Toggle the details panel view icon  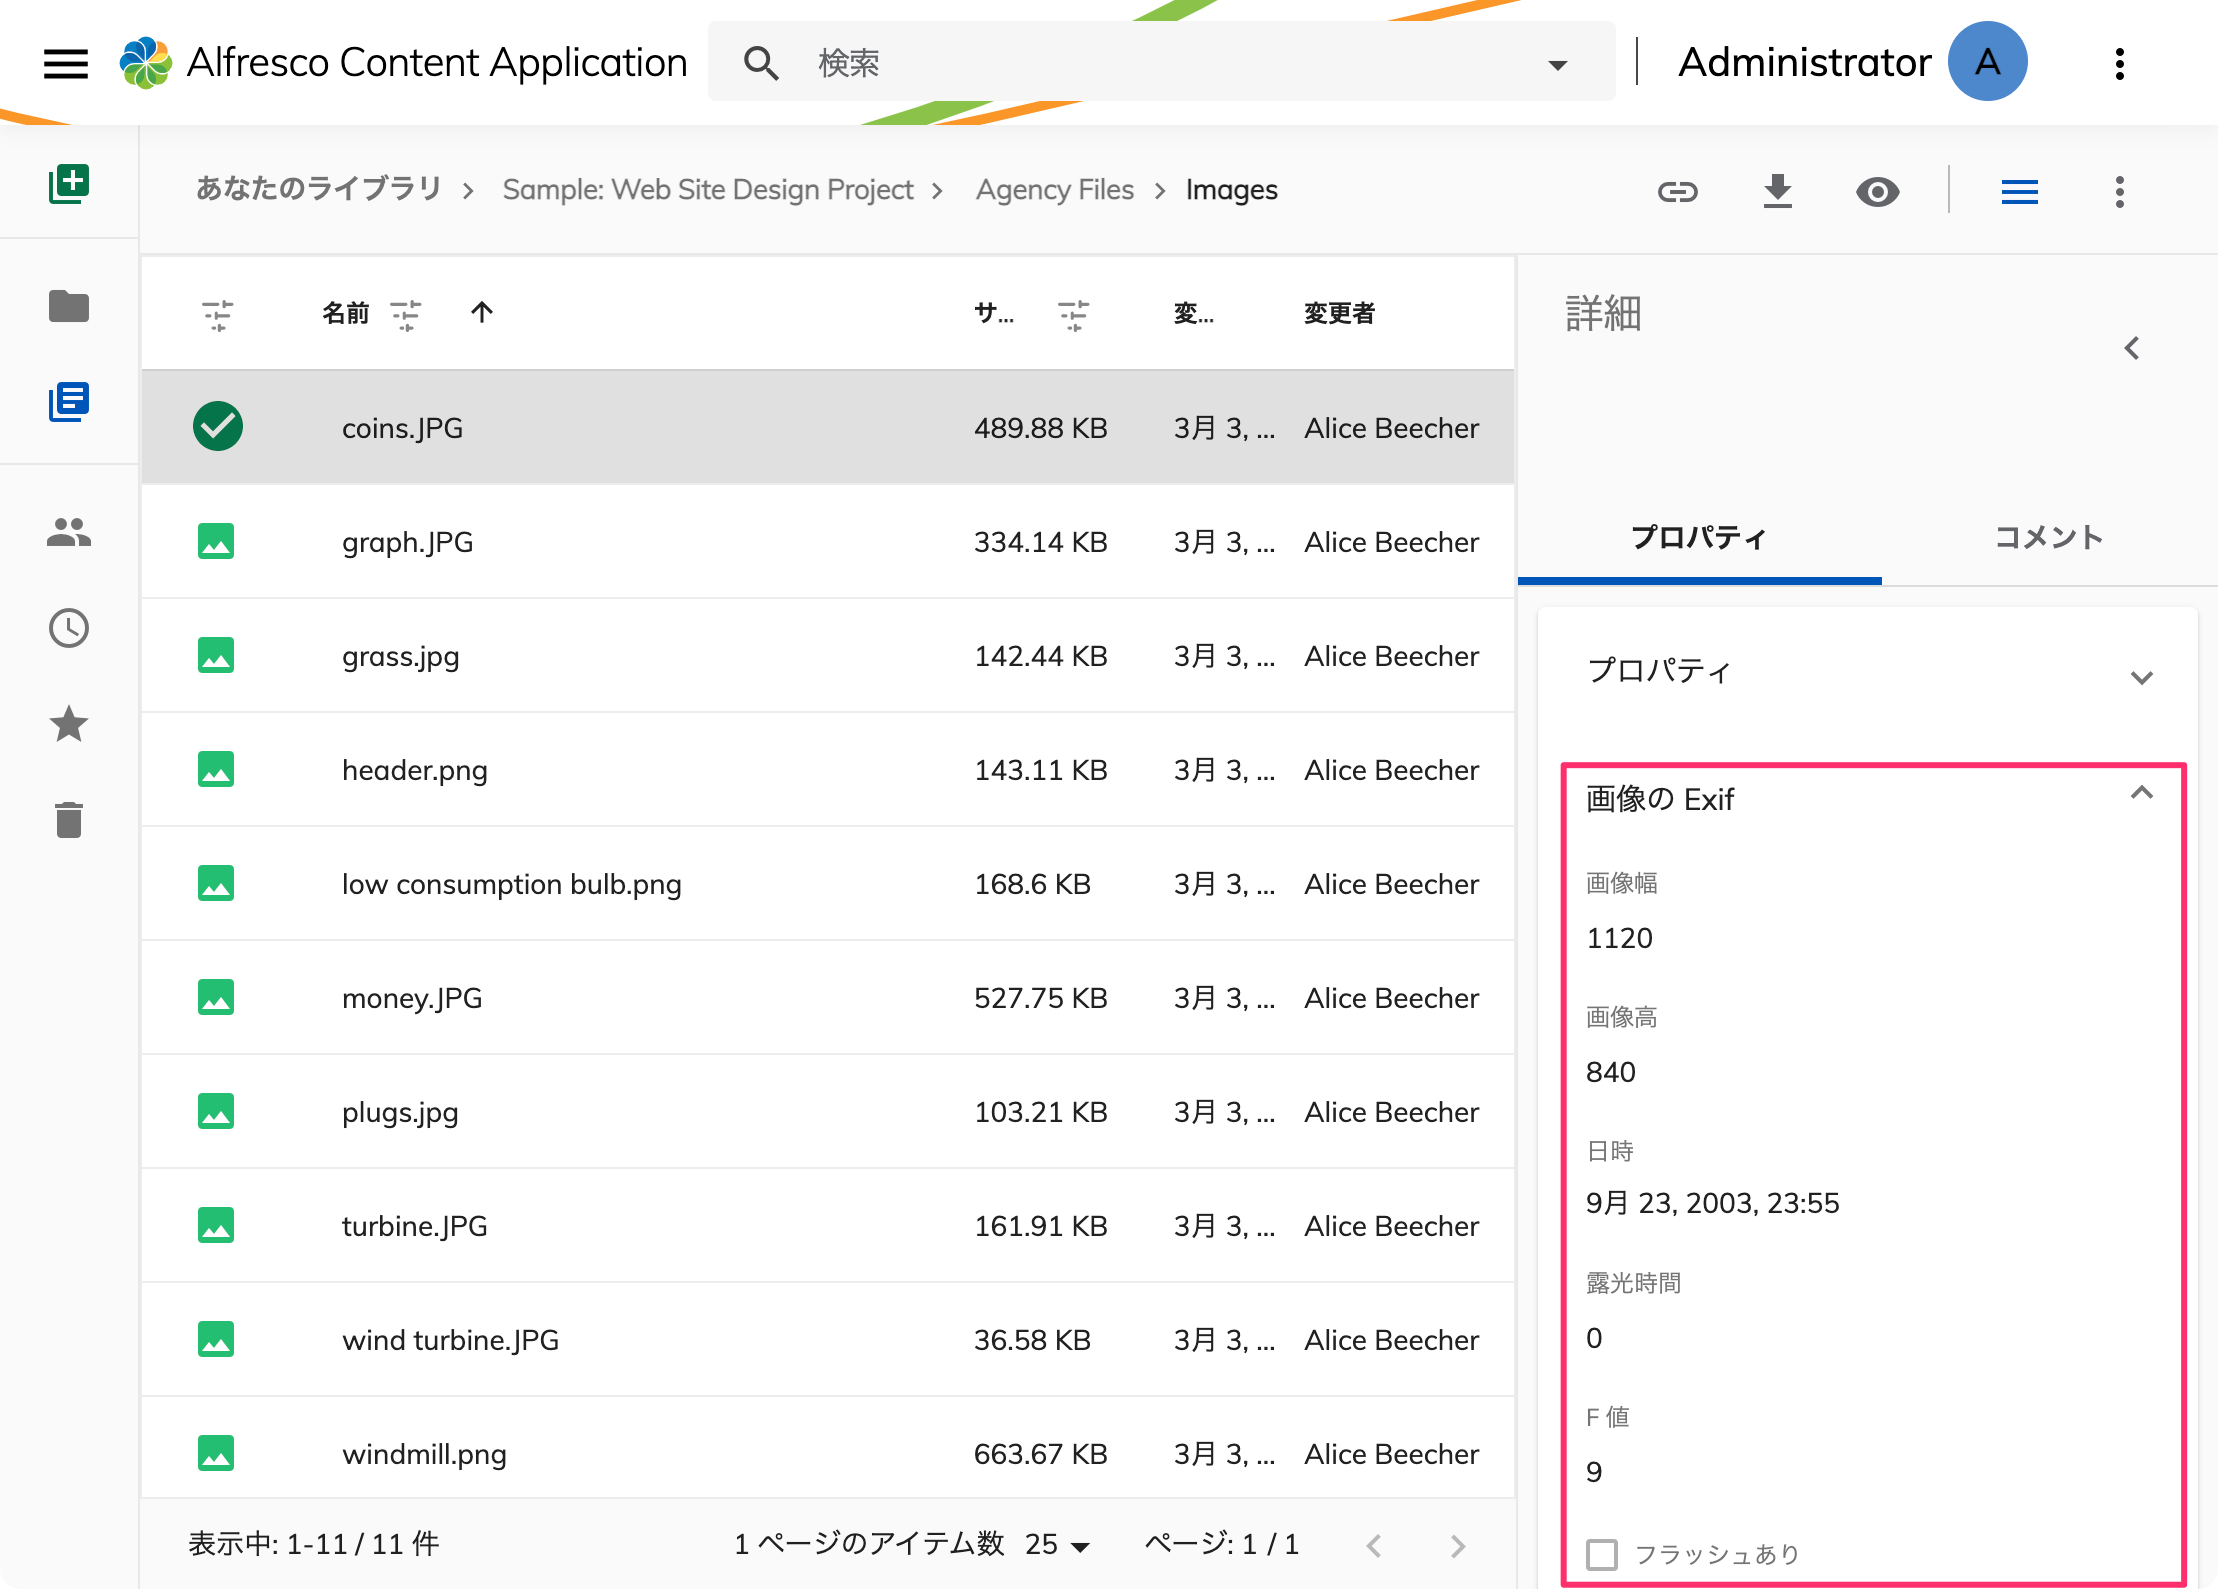click(x=2019, y=191)
